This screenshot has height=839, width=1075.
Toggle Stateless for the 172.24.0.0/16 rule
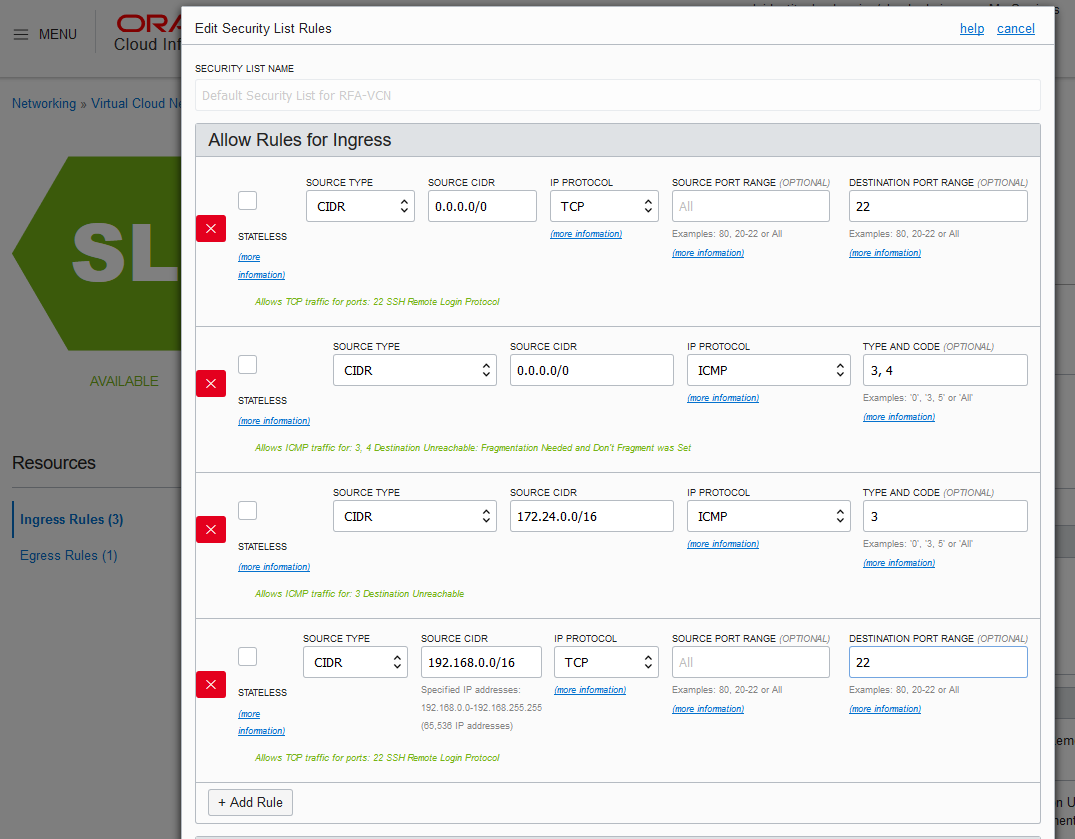click(247, 510)
